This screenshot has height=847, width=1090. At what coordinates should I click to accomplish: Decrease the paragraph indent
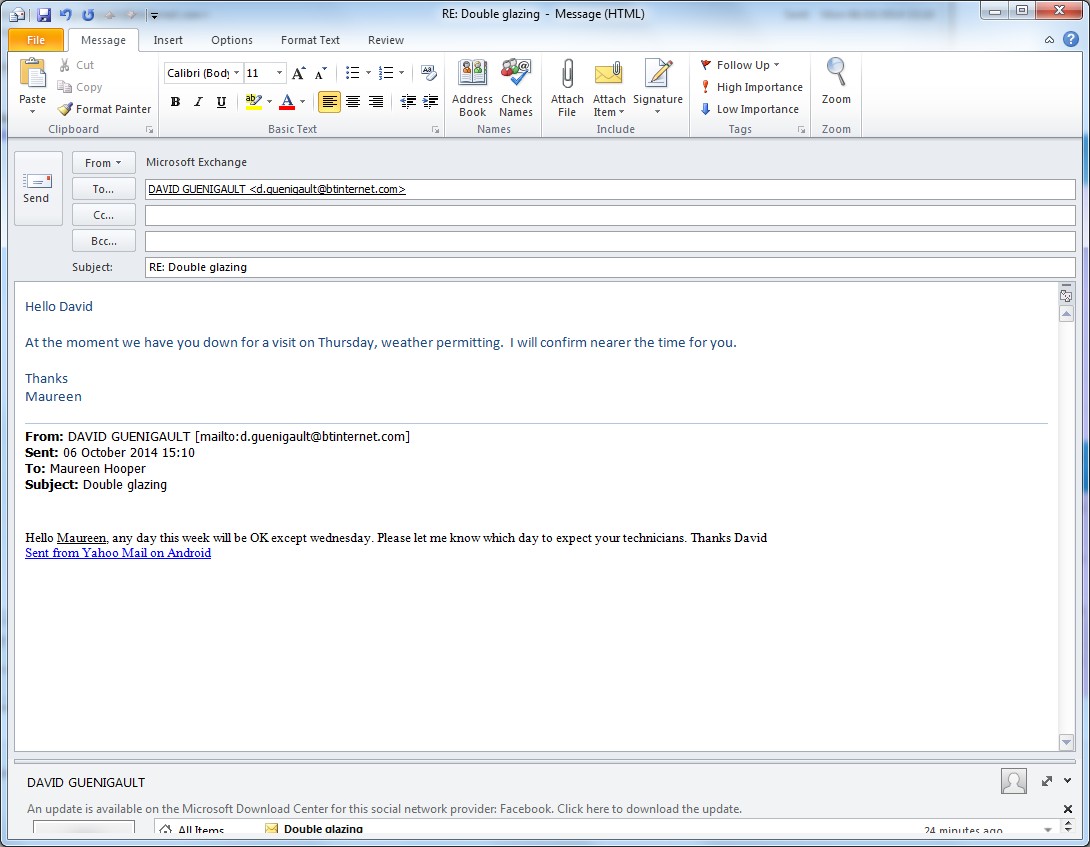[x=408, y=102]
